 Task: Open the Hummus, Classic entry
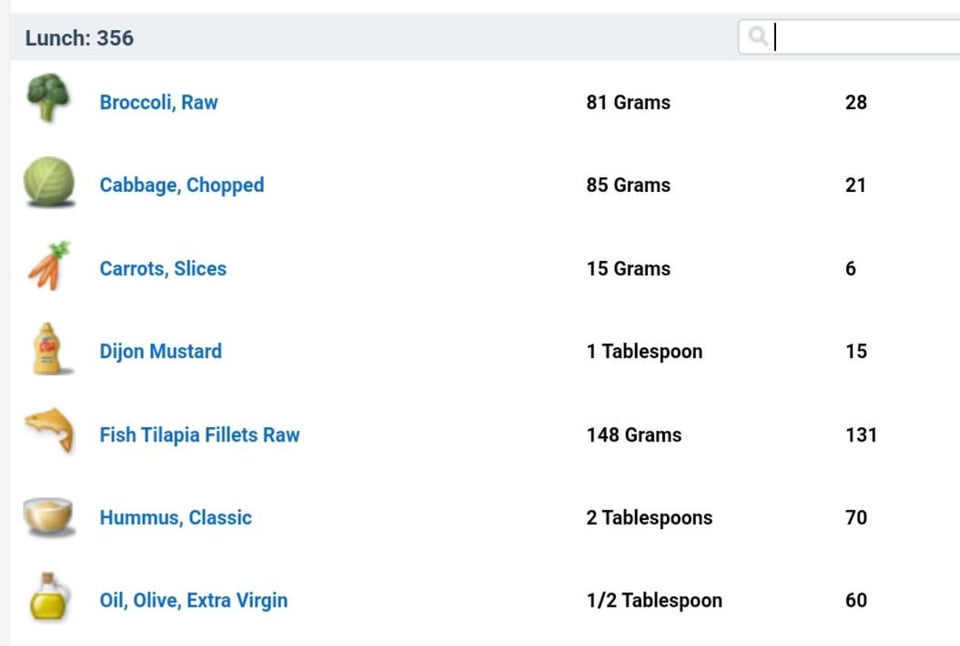(175, 518)
